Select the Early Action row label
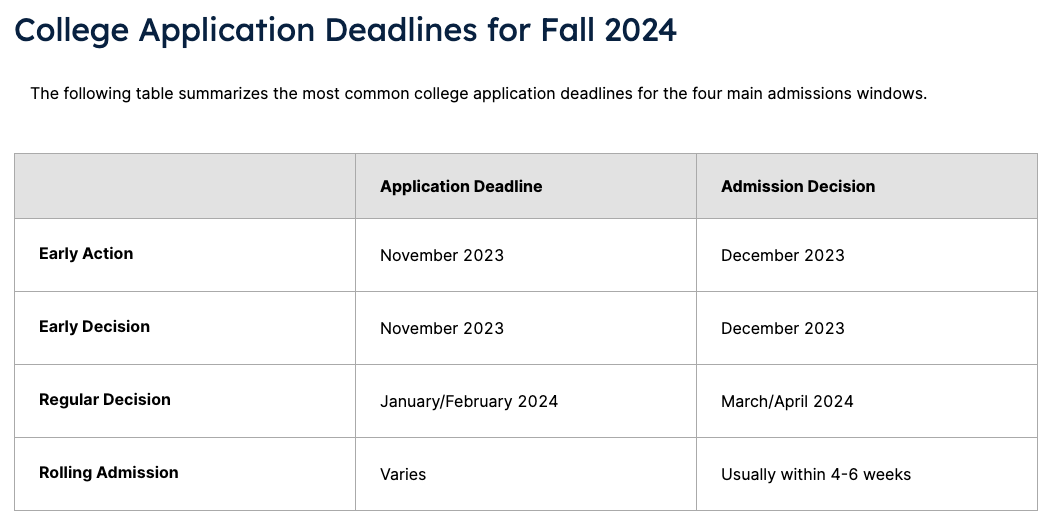The width and height of the screenshot is (1051, 526). [x=86, y=254]
